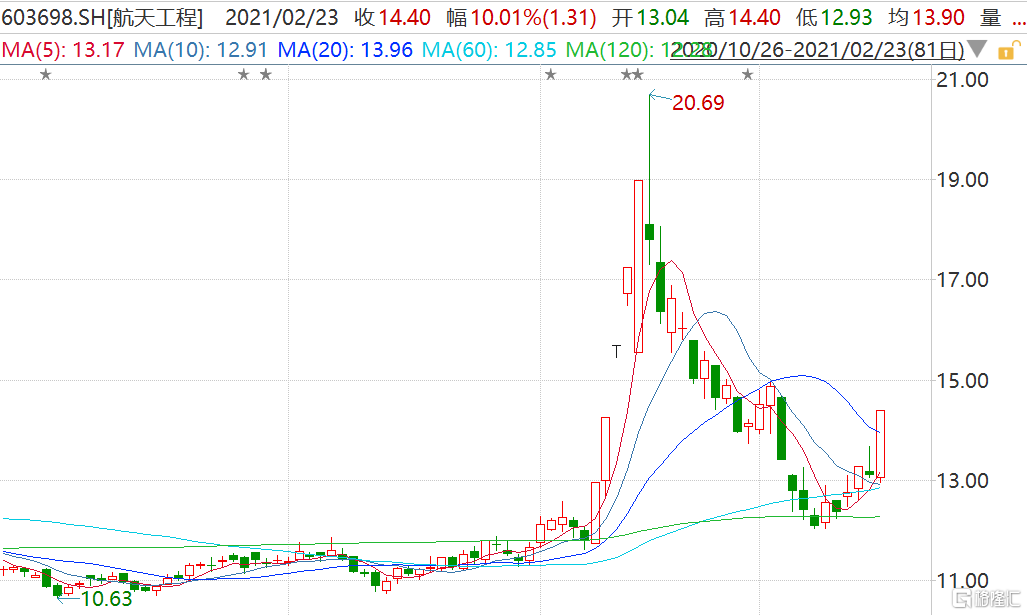Select the MA(20): 13.96 indicator label

pyautogui.click(x=345, y=50)
